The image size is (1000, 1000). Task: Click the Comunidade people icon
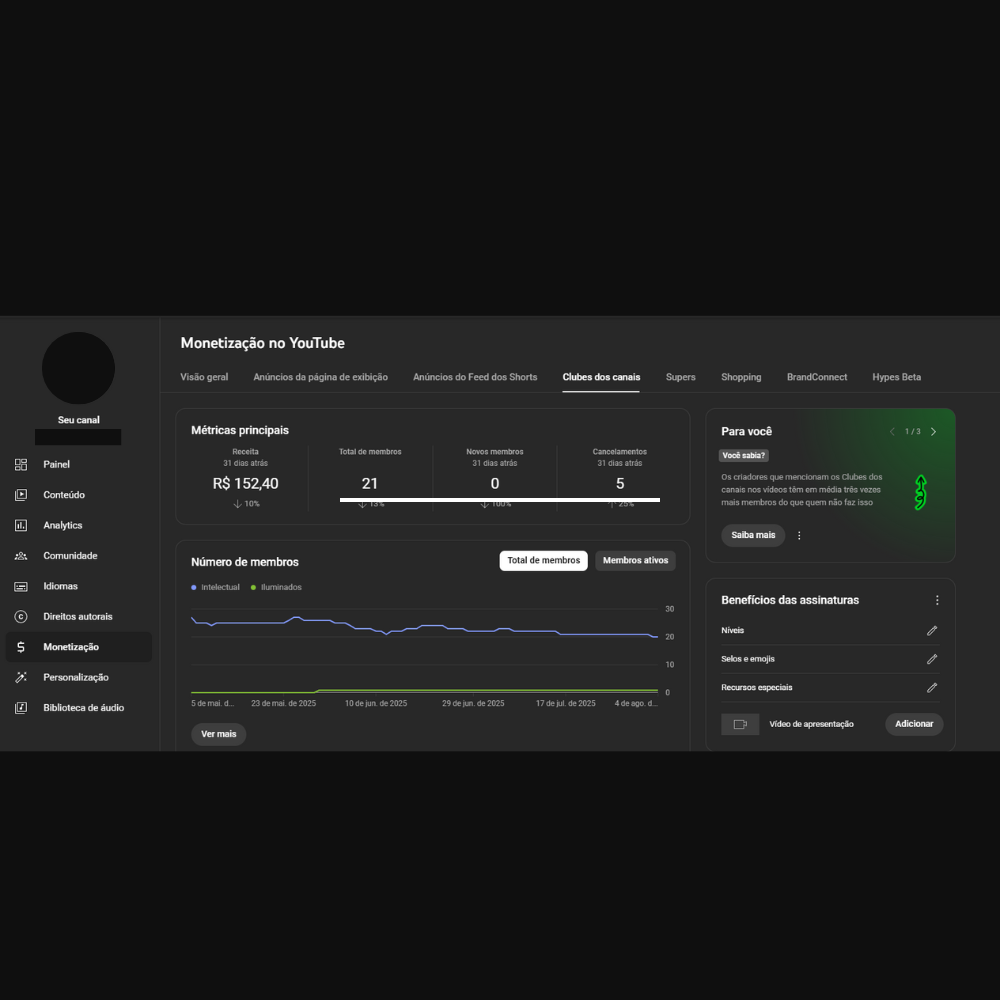coord(21,556)
